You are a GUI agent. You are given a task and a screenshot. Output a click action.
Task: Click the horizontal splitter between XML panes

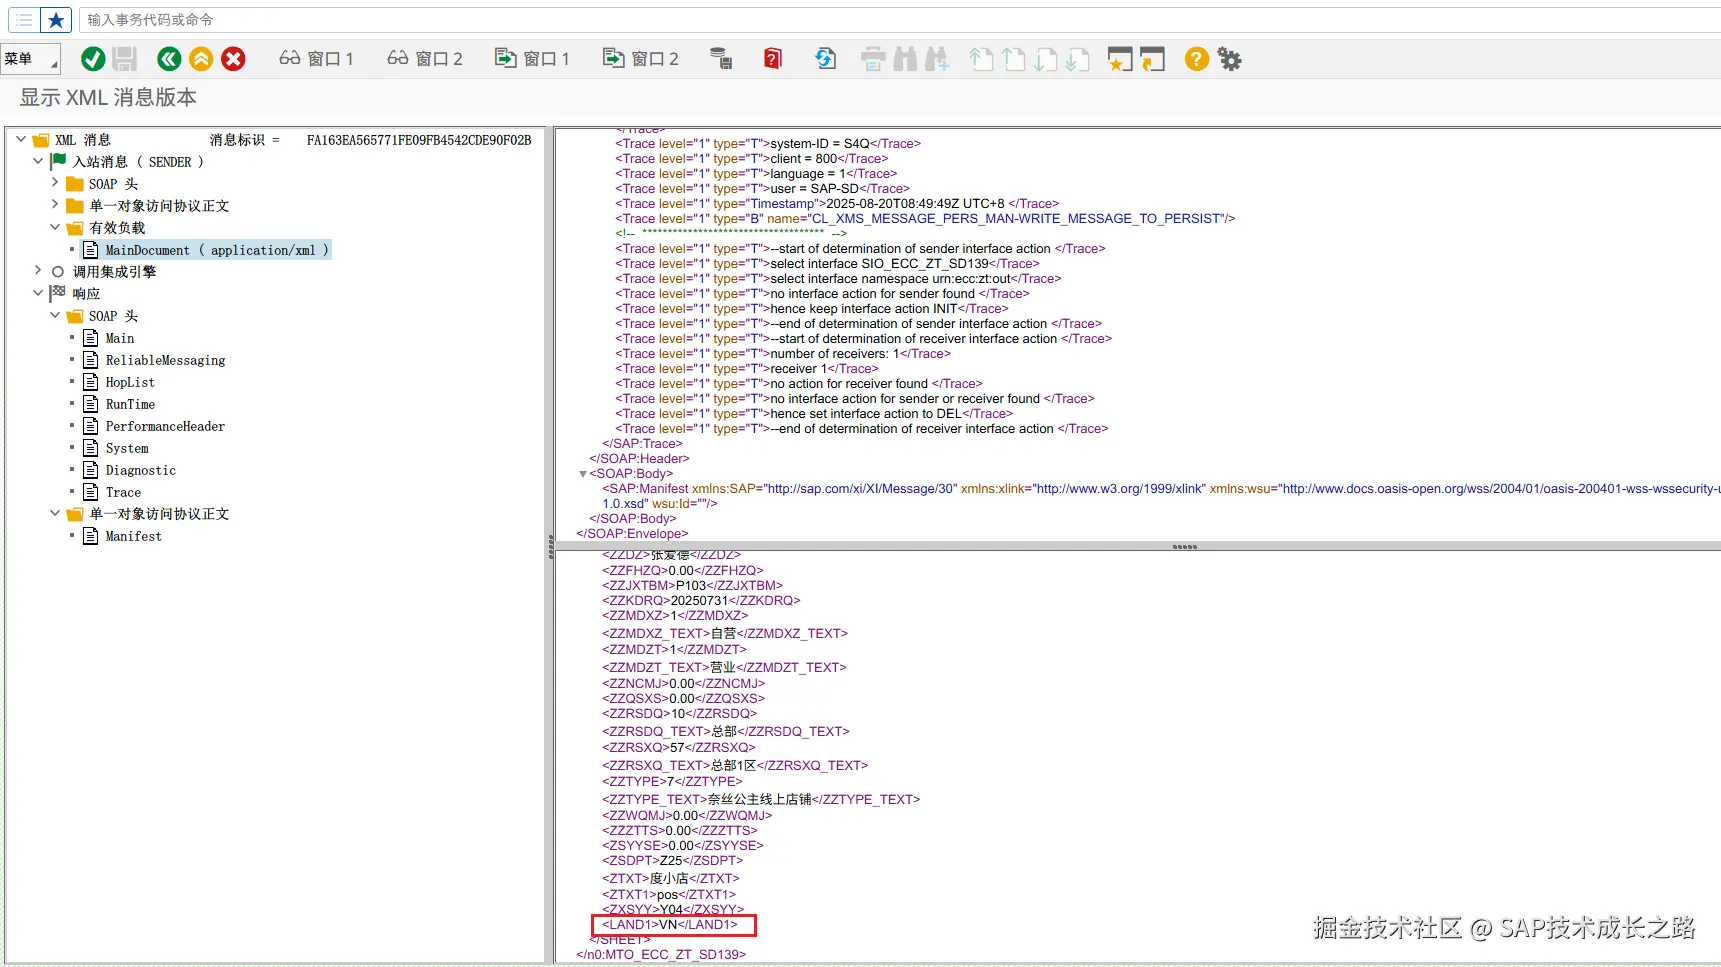[1184, 547]
